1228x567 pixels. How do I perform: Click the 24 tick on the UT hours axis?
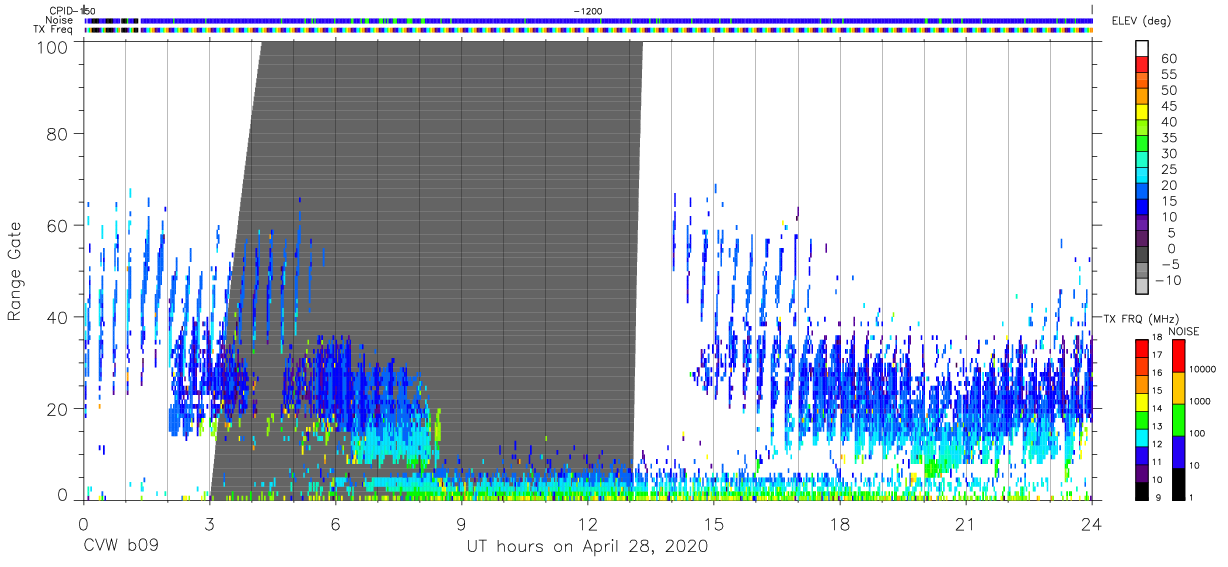click(1092, 525)
